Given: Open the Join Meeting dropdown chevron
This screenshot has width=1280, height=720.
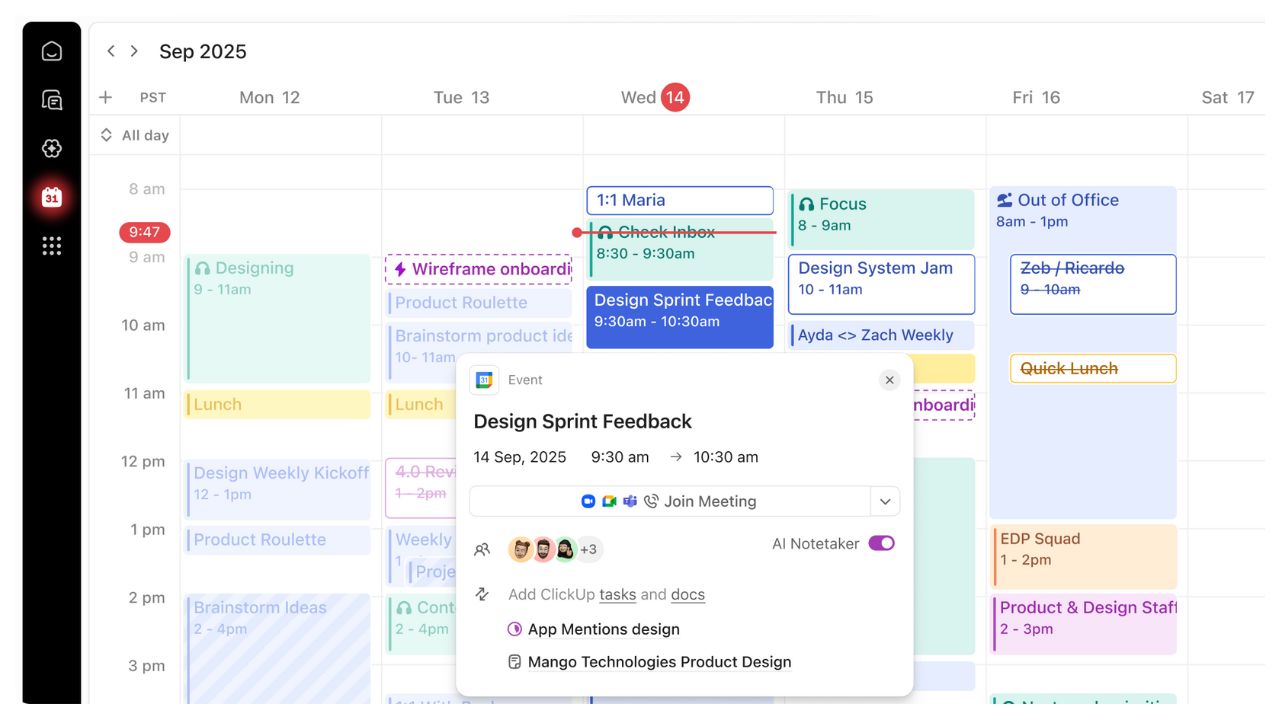Looking at the screenshot, I should click(x=884, y=501).
